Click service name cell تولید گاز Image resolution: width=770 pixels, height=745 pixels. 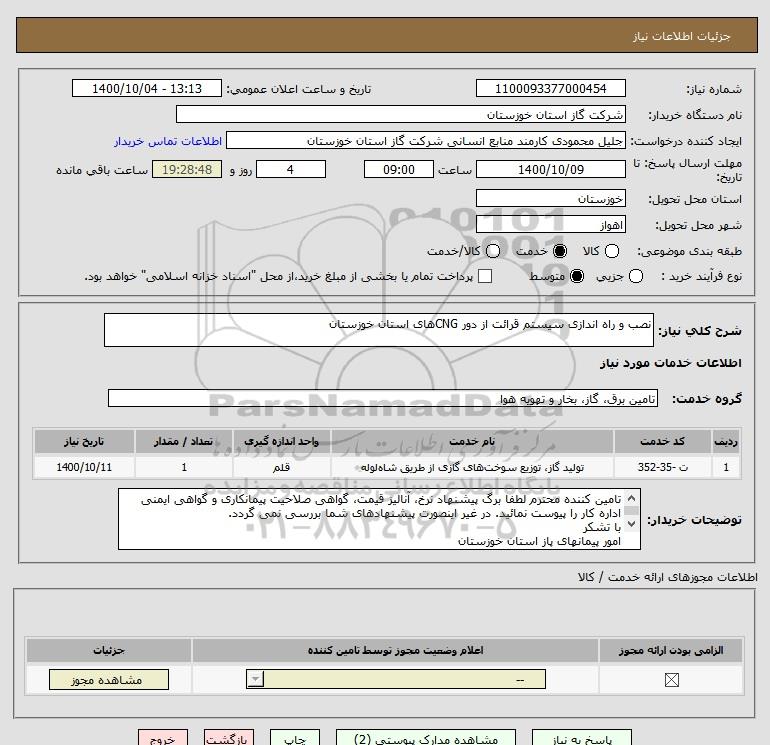tap(472, 467)
